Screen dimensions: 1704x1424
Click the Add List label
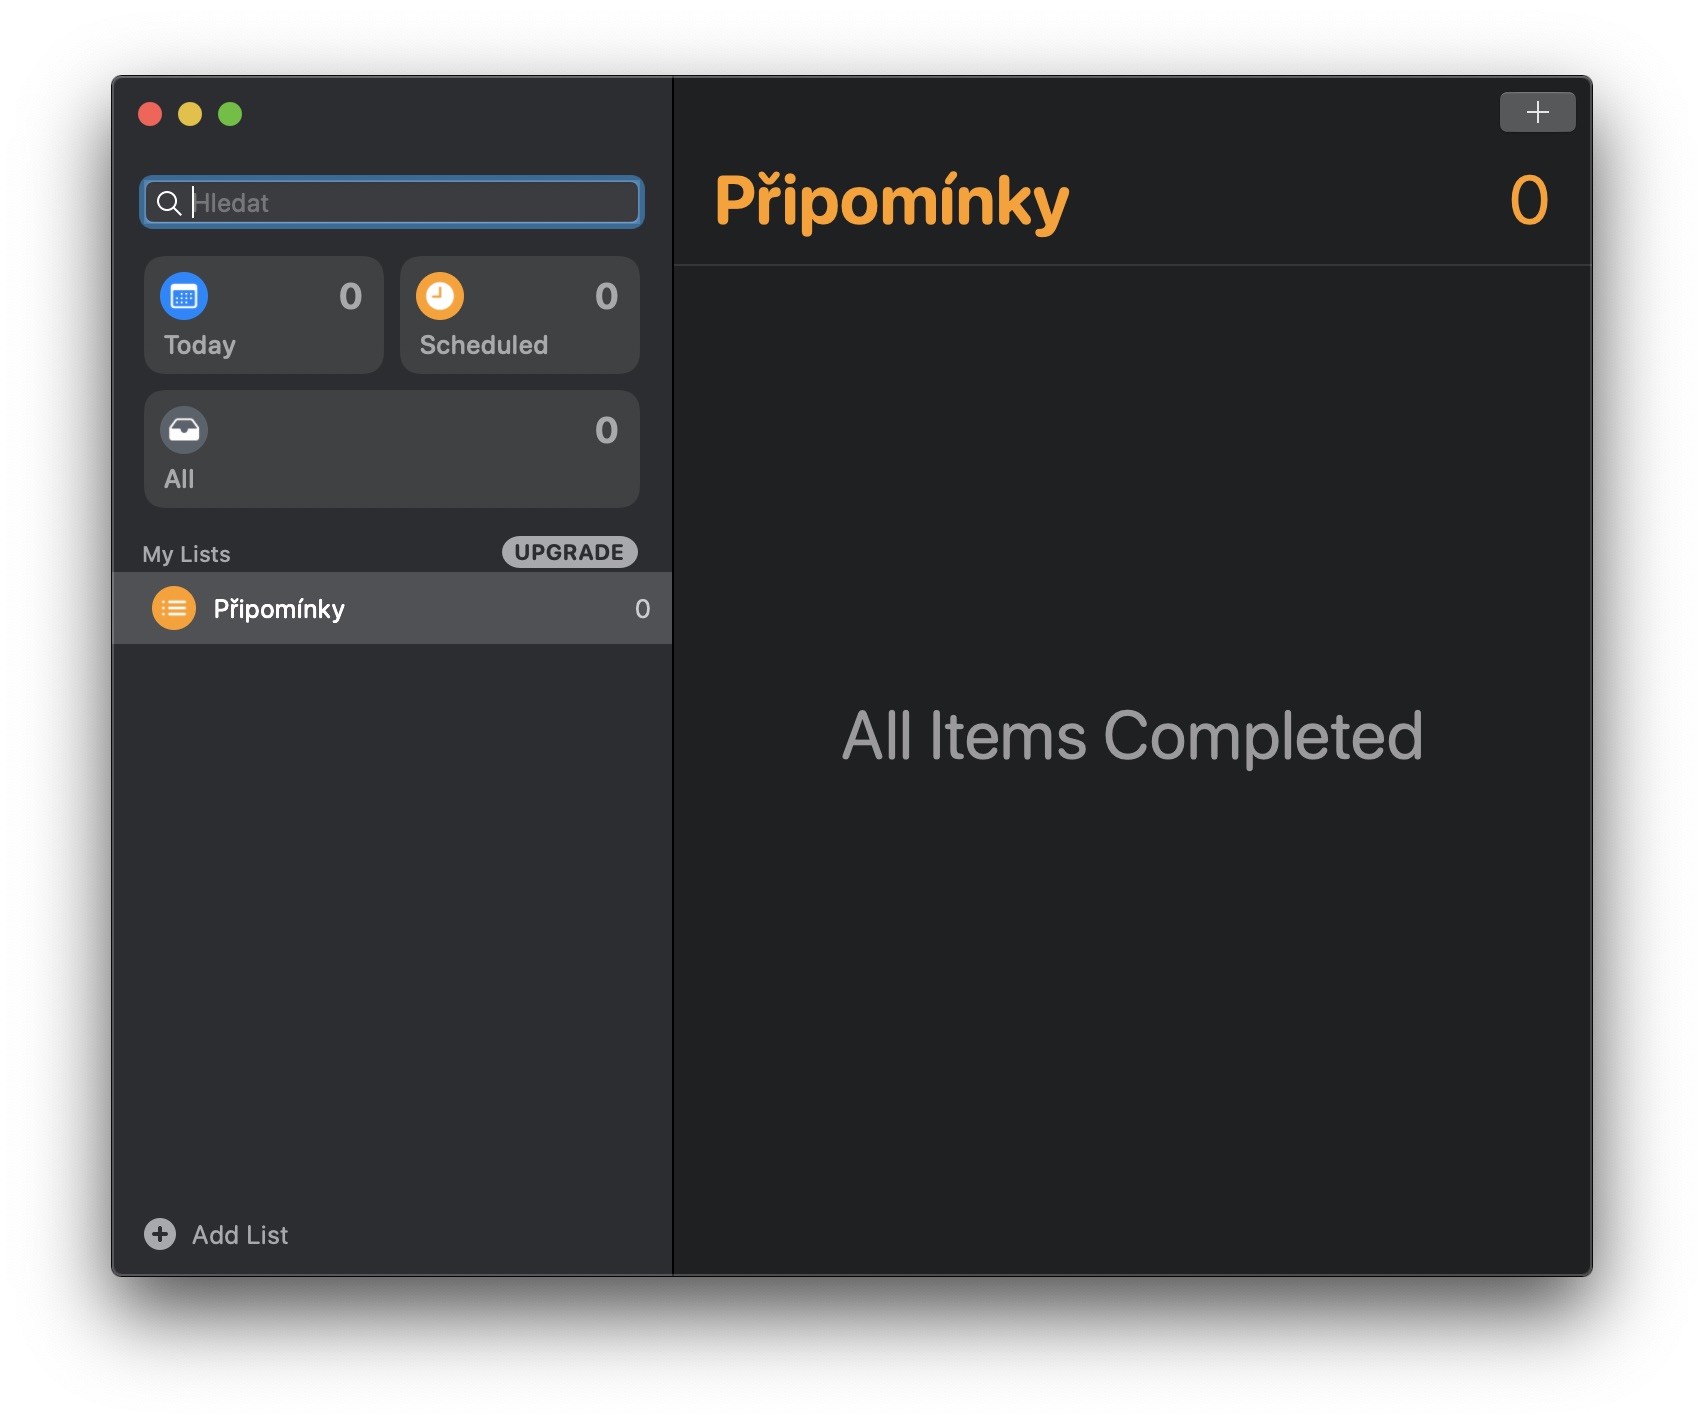click(x=240, y=1235)
